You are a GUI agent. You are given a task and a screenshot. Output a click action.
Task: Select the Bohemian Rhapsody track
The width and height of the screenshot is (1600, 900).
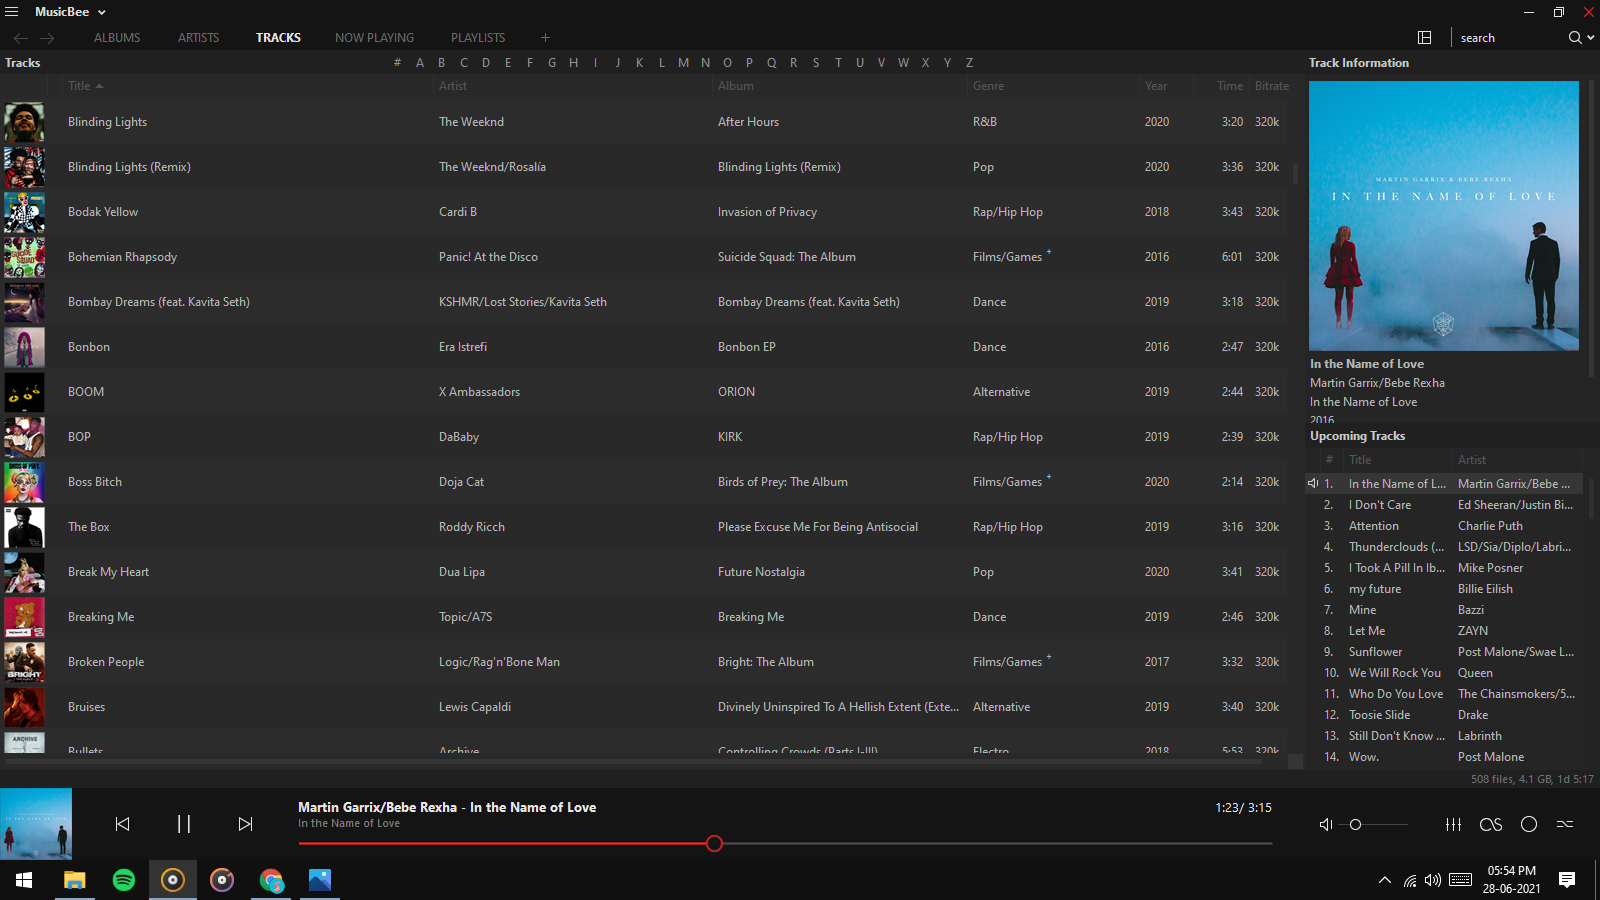pyautogui.click(x=645, y=257)
